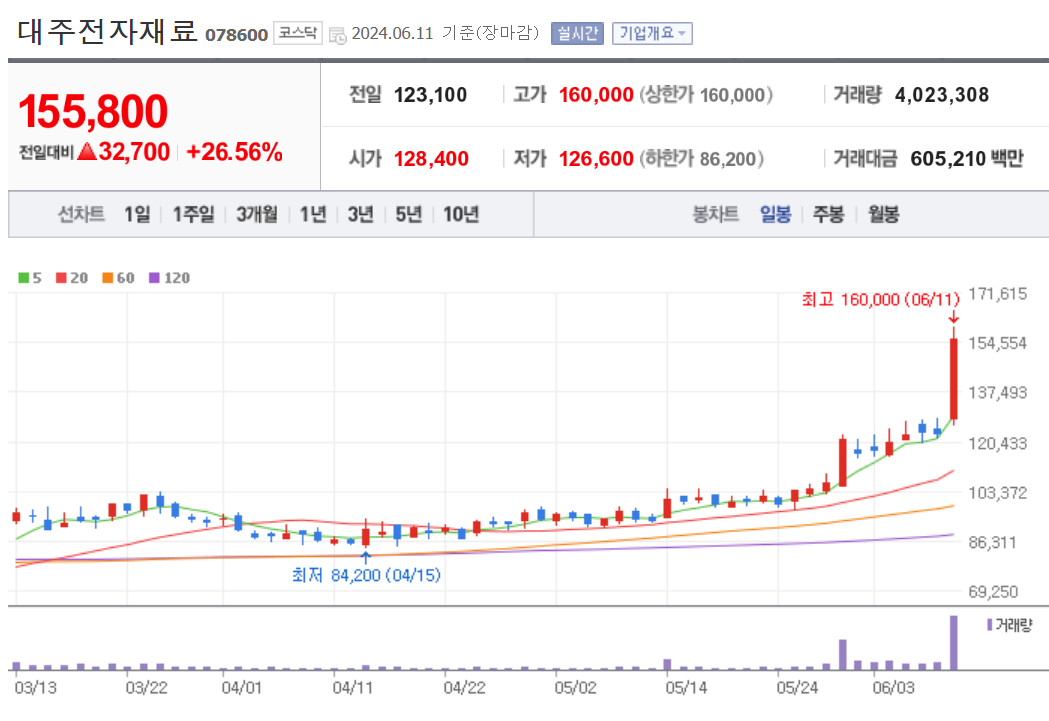Screen dimensions: 1049x721
Task: Click the purple 120-day moving average swatch
Action: (x=155, y=278)
